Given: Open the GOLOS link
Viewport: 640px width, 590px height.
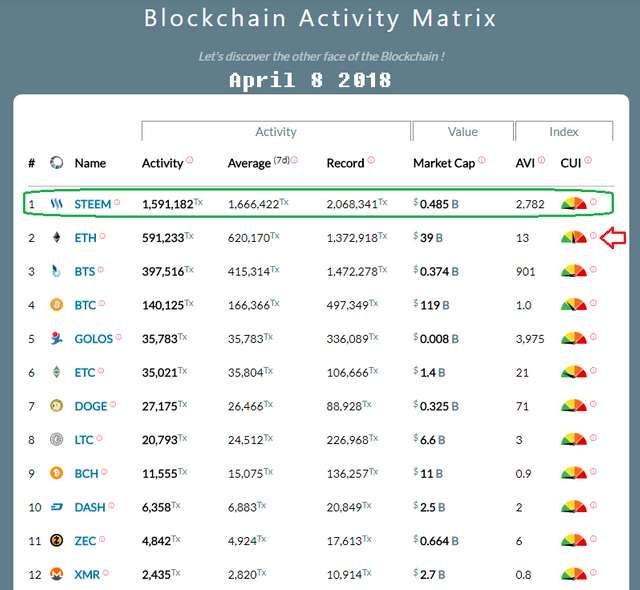Looking at the screenshot, I should point(93,339).
